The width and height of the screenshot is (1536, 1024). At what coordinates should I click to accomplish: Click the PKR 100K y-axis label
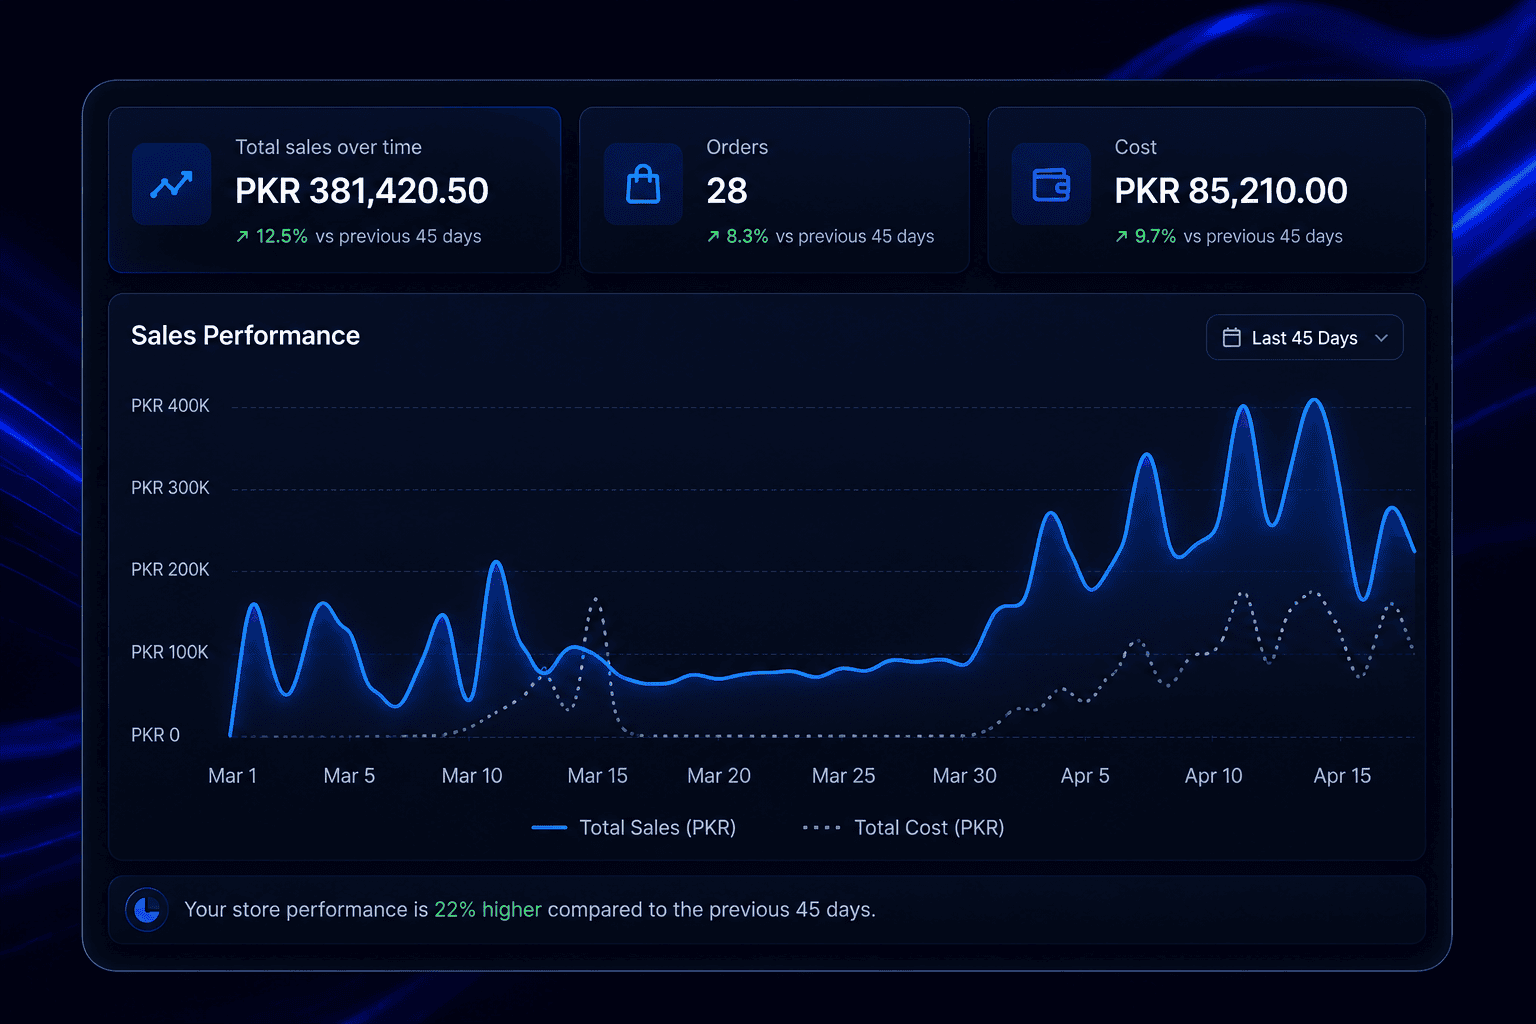pyautogui.click(x=170, y=652)
